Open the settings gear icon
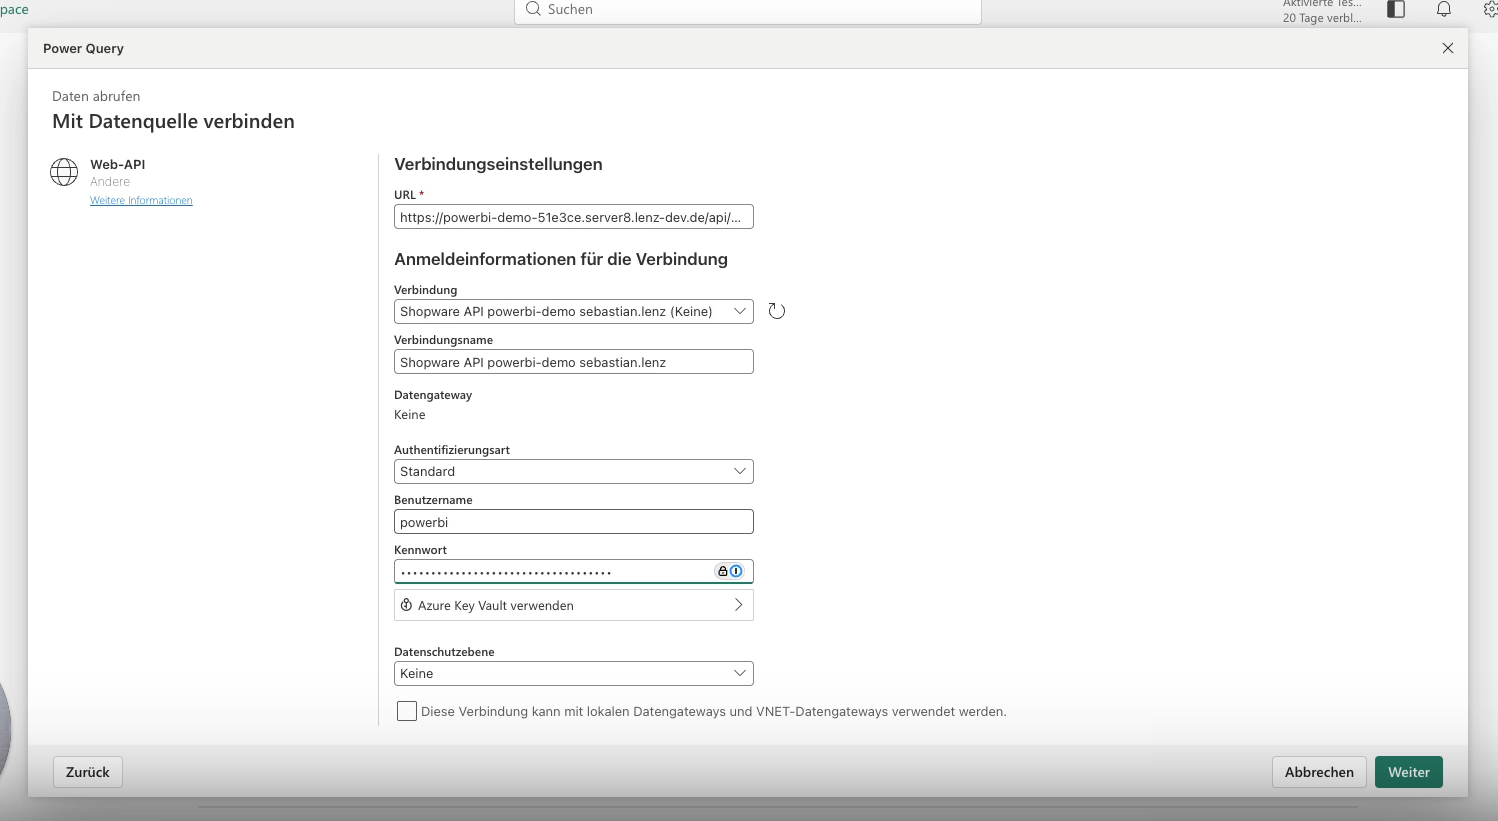This screenshot has width=1498, height=821. point(1490,9)
